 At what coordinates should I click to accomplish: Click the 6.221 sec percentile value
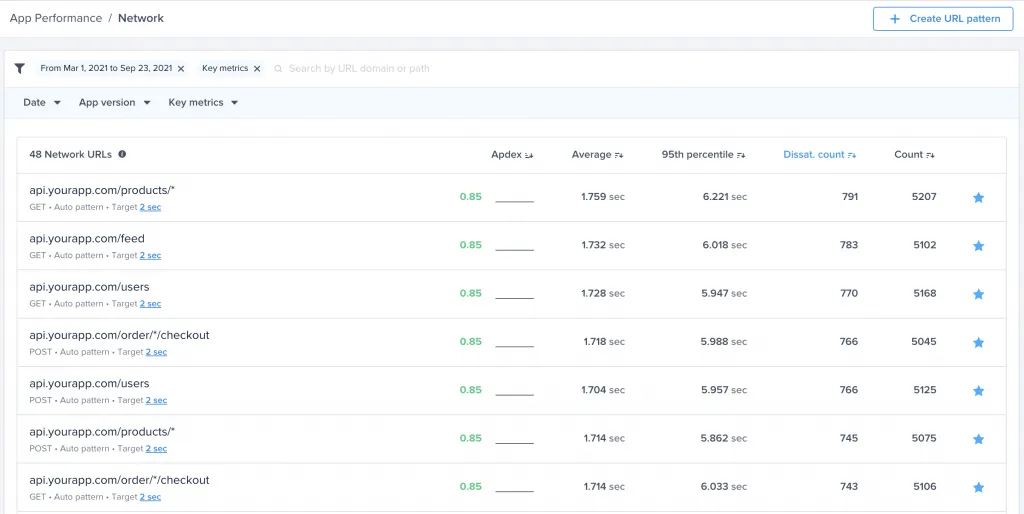click(x=725, y=197)
